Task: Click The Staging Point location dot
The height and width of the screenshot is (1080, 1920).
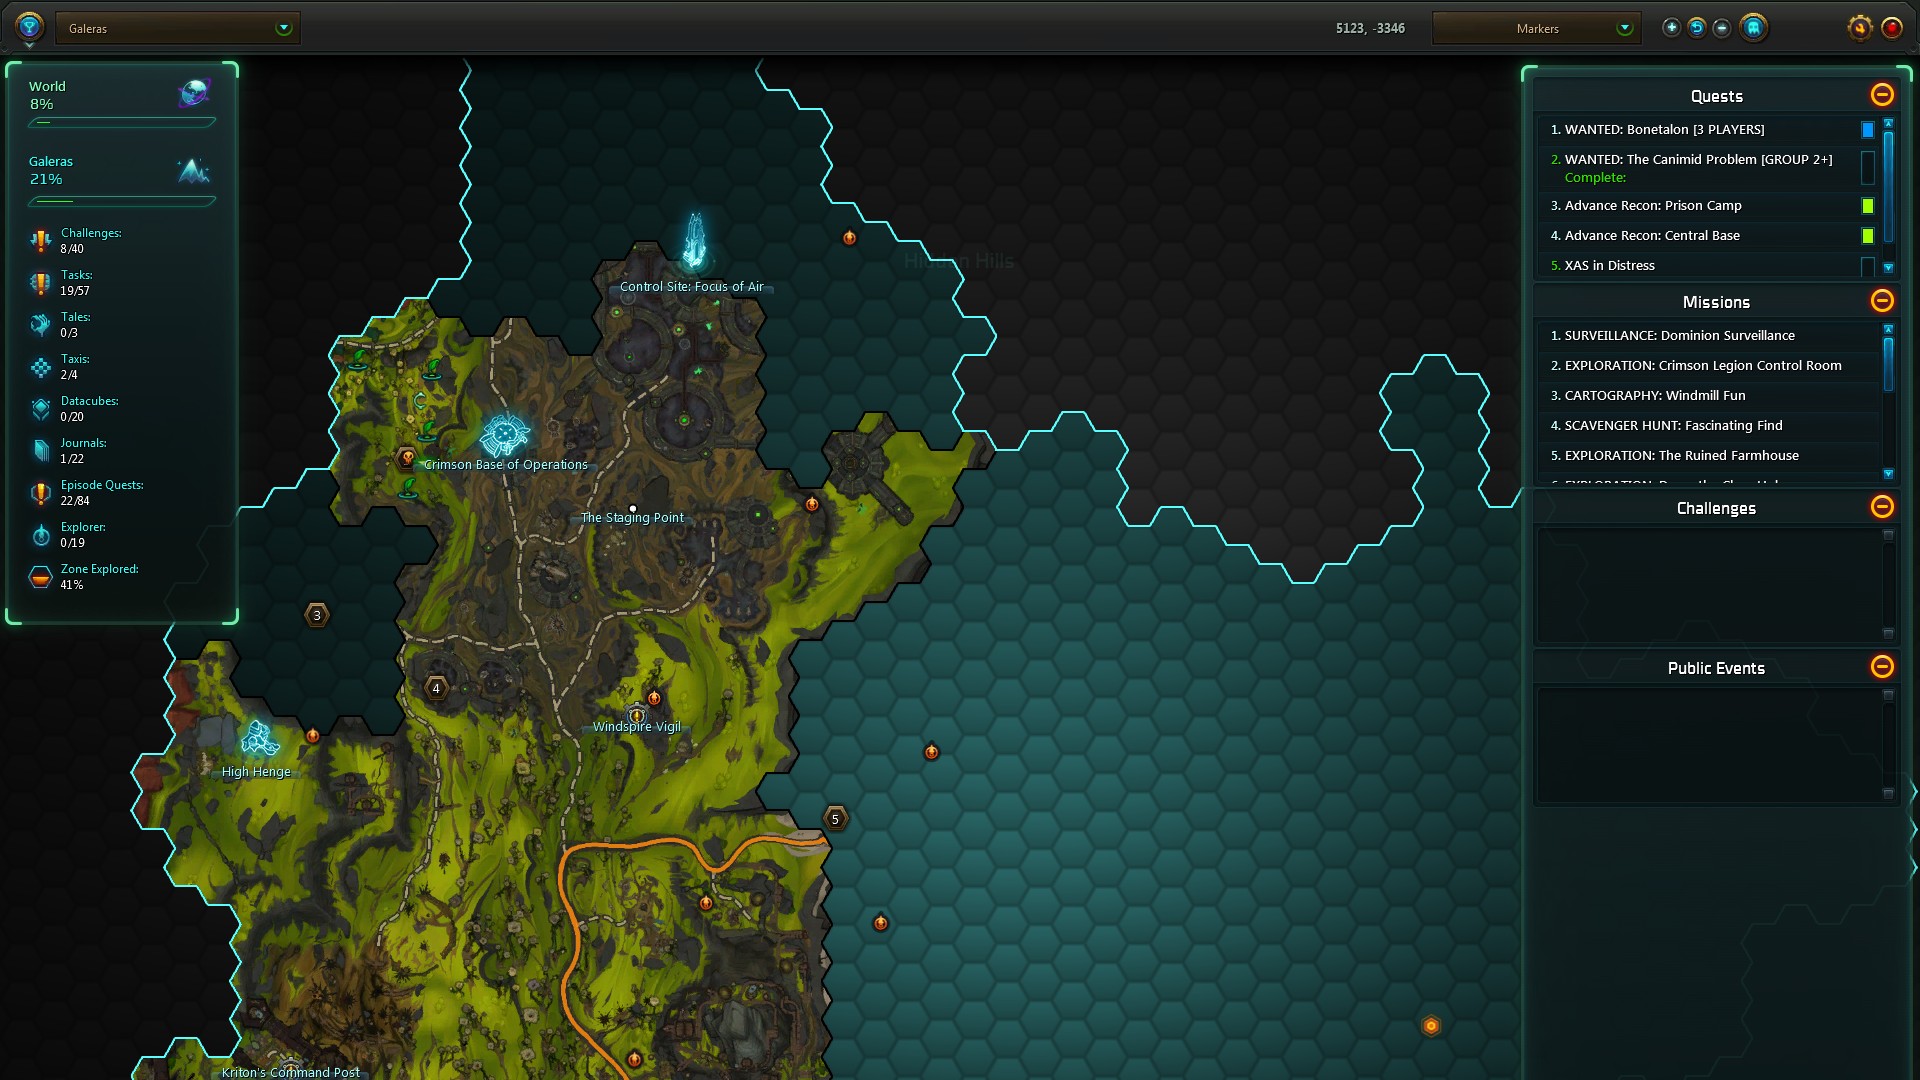Action: click(x=633, y=509)
